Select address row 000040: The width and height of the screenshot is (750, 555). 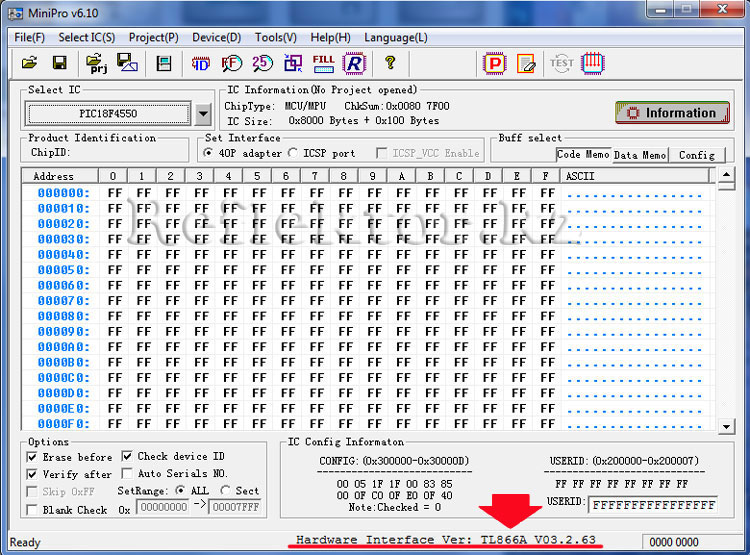64,255
